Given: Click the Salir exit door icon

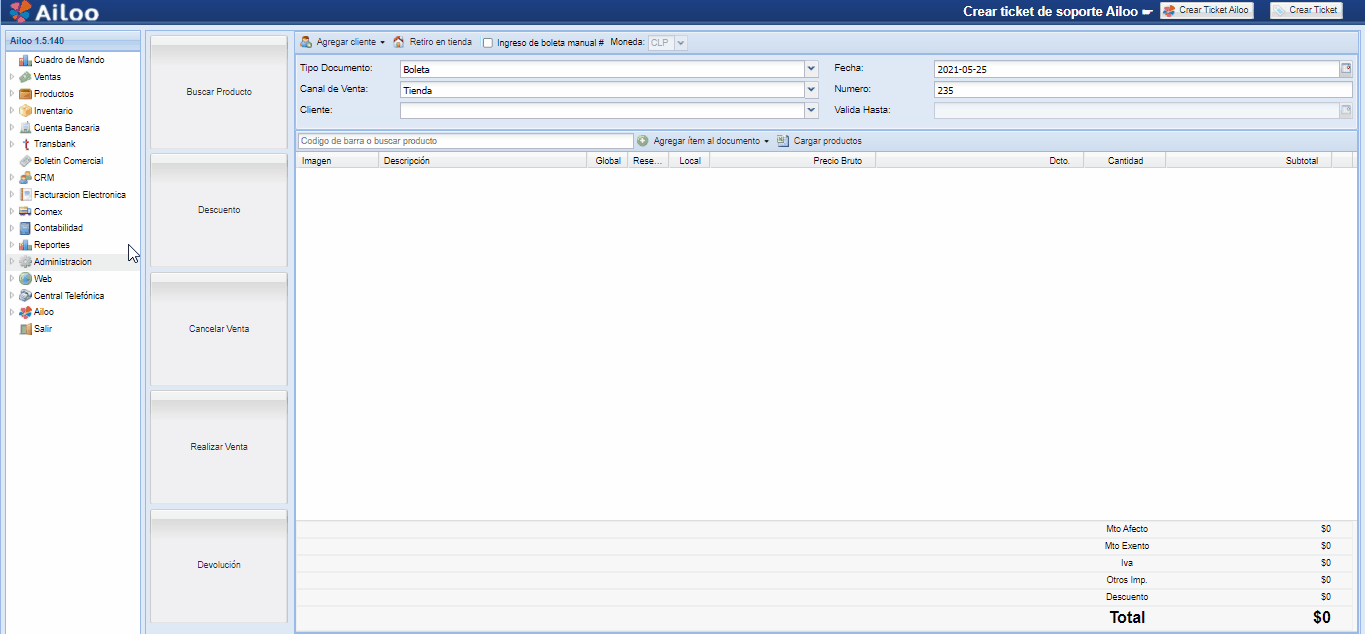Looking at the screenshot, I should 26,329.
